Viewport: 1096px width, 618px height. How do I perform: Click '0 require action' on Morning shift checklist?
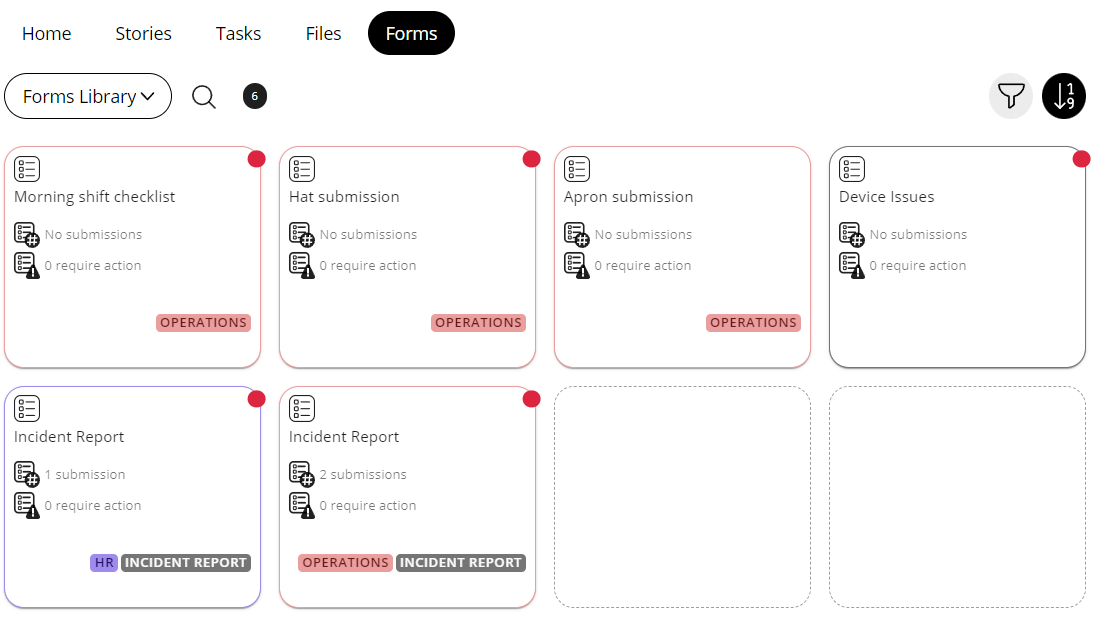point(93,266)
